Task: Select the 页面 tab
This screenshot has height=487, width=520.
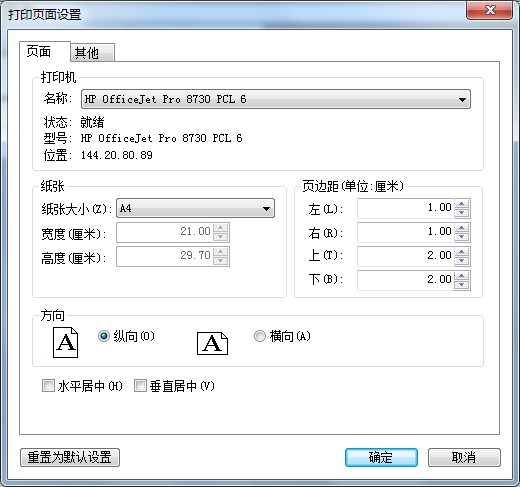Action: pos(45,52)
